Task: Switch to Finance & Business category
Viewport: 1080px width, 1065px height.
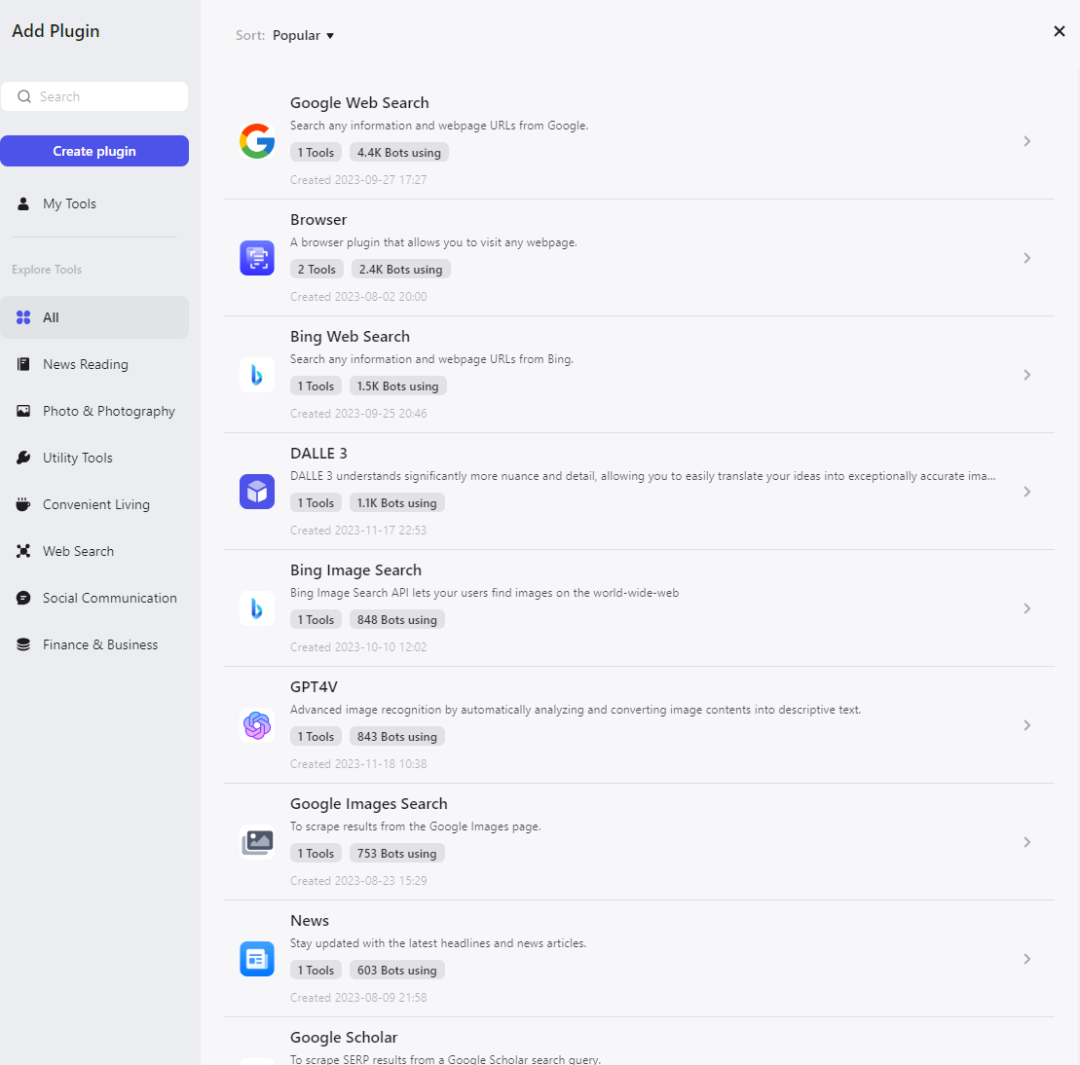Action: [100, 645]
